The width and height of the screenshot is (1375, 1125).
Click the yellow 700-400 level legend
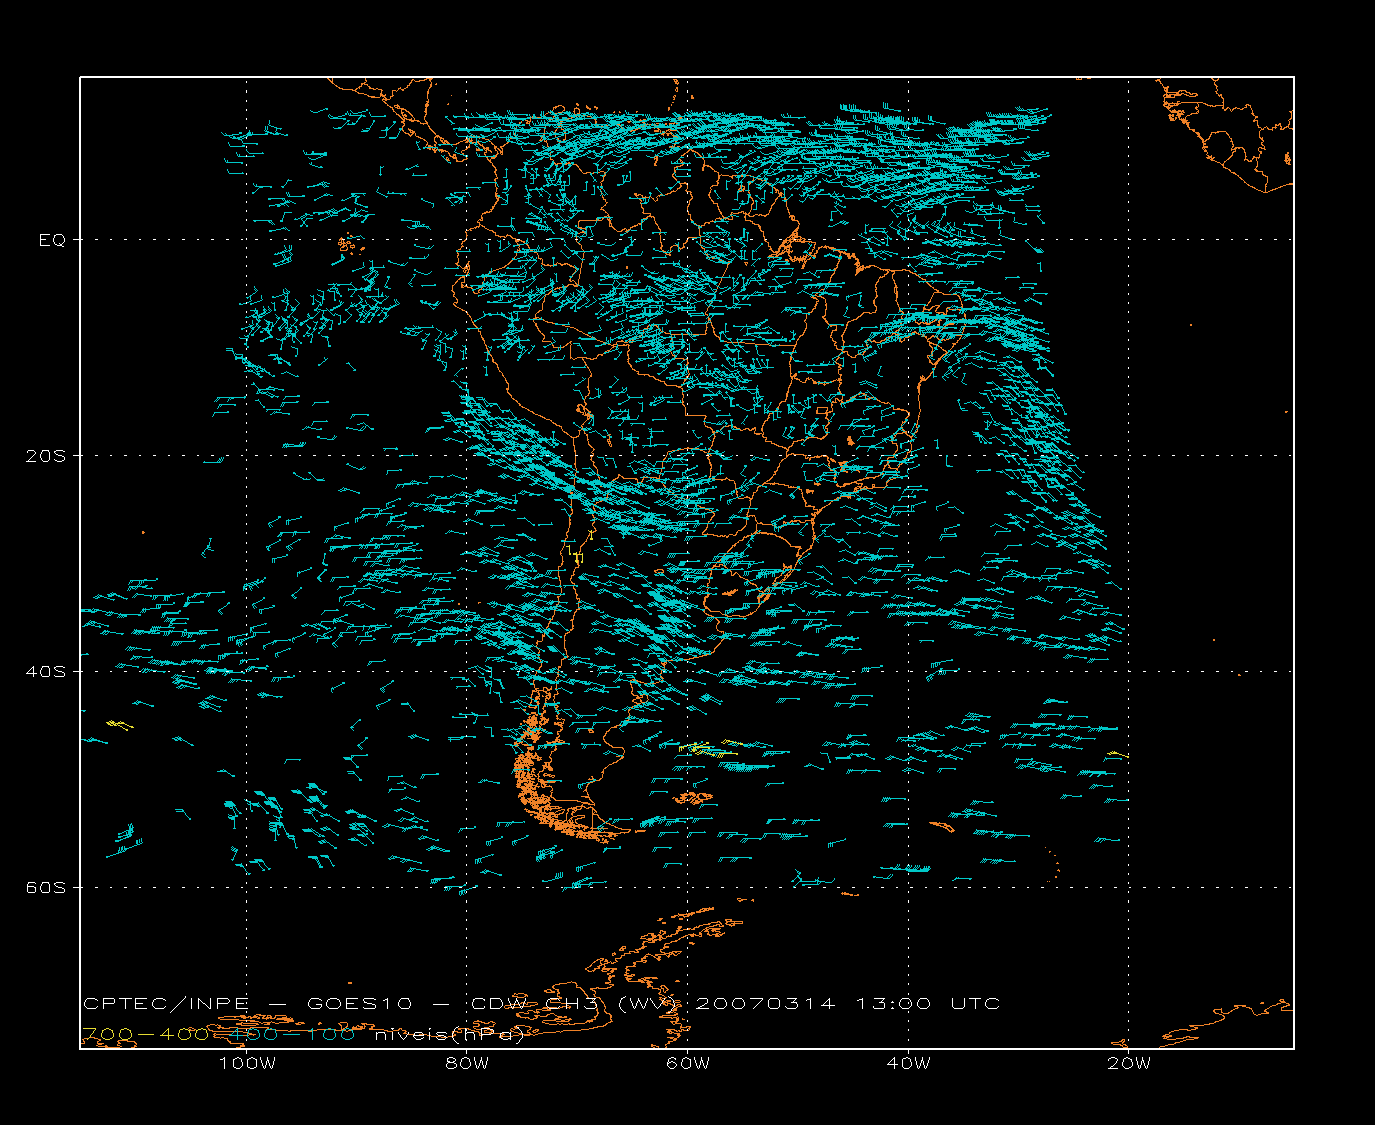(146, 1034)
